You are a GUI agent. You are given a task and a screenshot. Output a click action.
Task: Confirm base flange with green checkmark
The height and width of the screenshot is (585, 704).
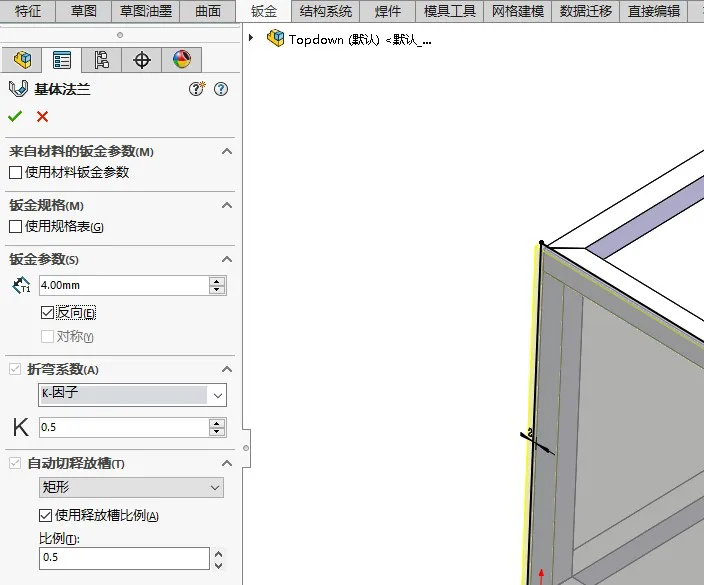pos(15,117)
